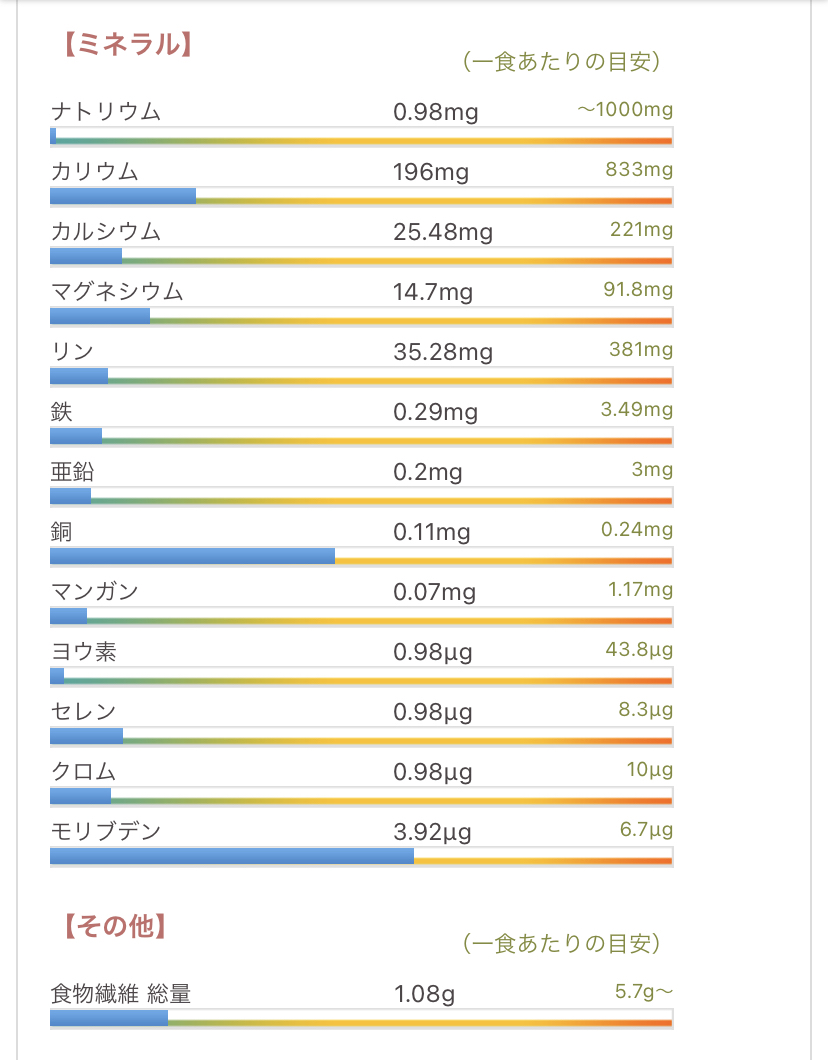Select the クロム nutrient label
Image resolution: width=828 pixels, height=1060 pixels.
click(x=84, y=772)
